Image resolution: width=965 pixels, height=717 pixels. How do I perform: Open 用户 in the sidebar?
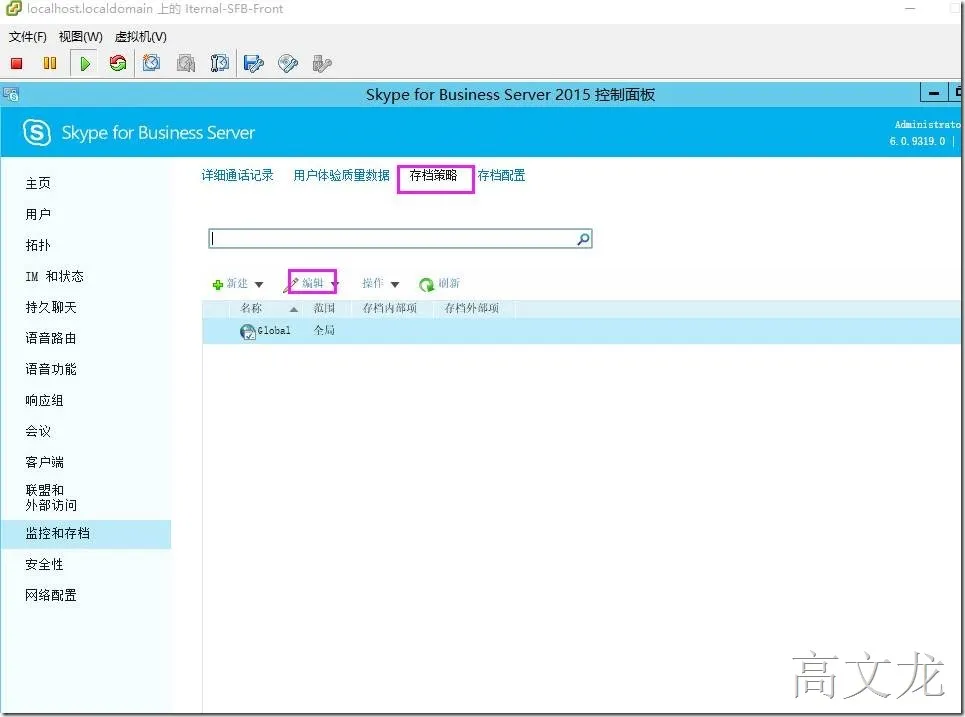point(38,214)
